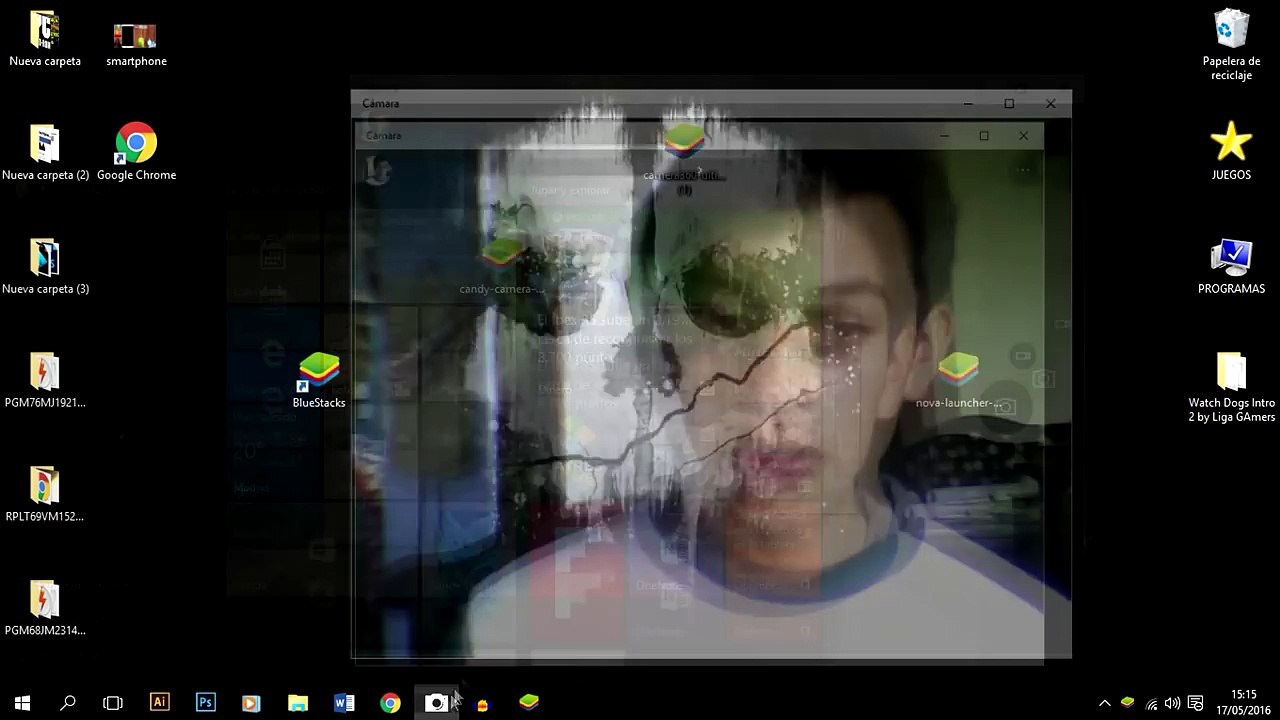Image resolution: width=1280 pixels, height=720 pixels.
Task: Open taskbar search
Action: tap(68, 703)
